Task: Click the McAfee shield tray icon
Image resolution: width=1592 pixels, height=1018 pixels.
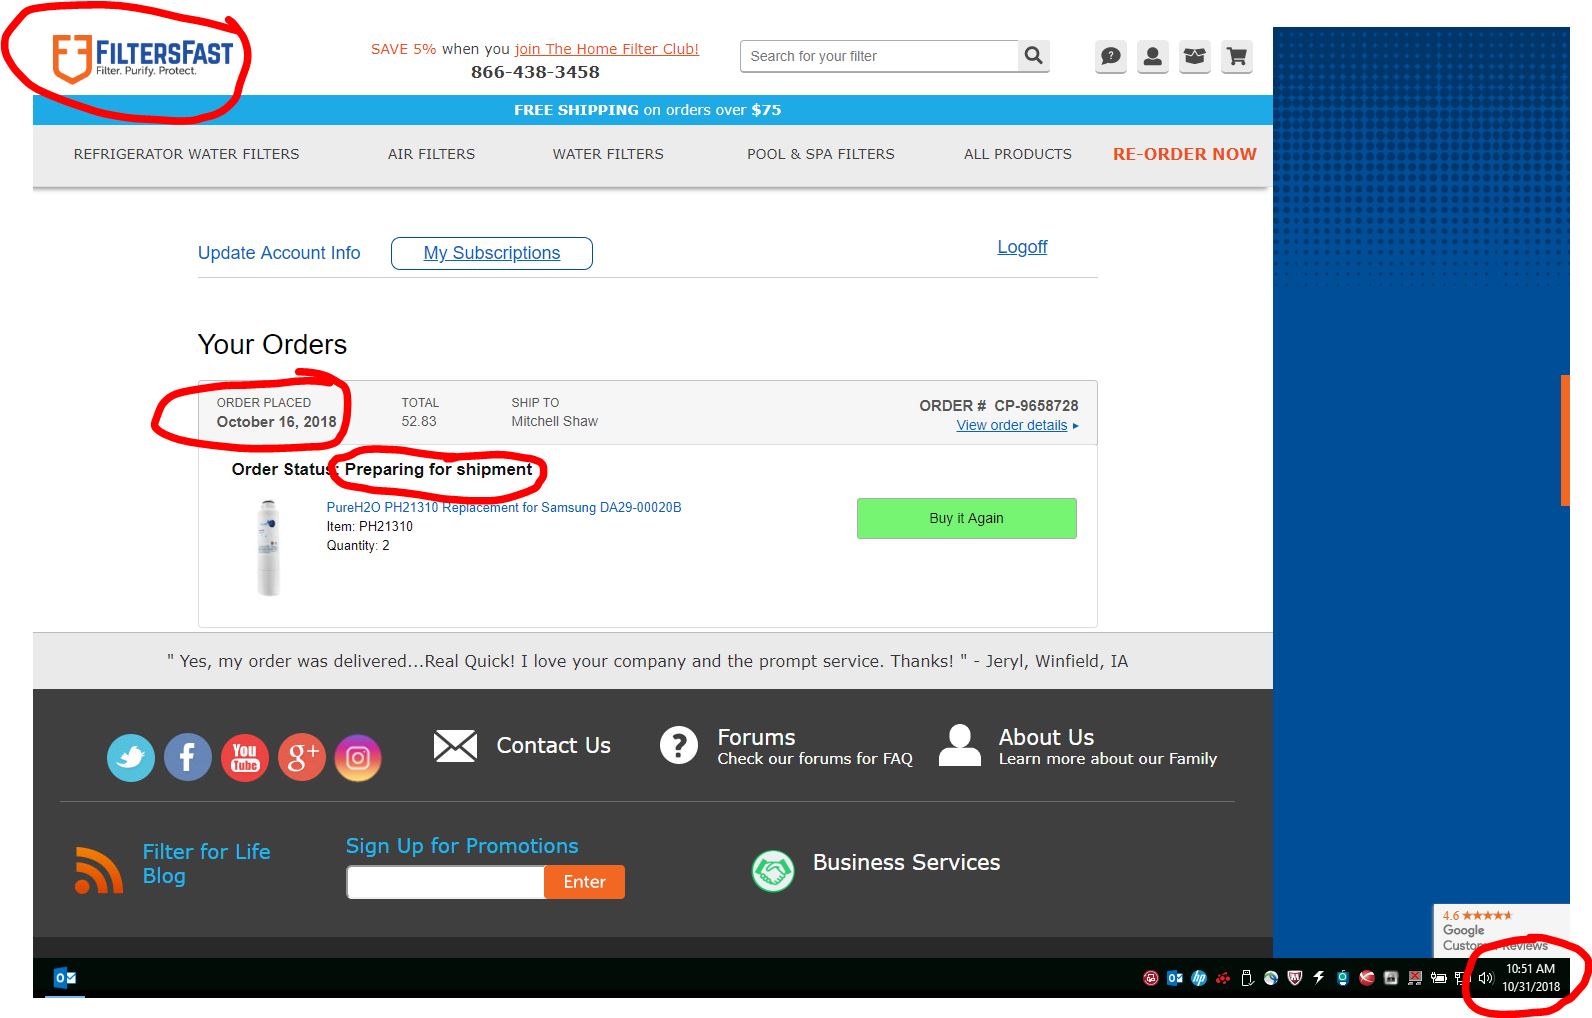Action: pos(1295,978)
